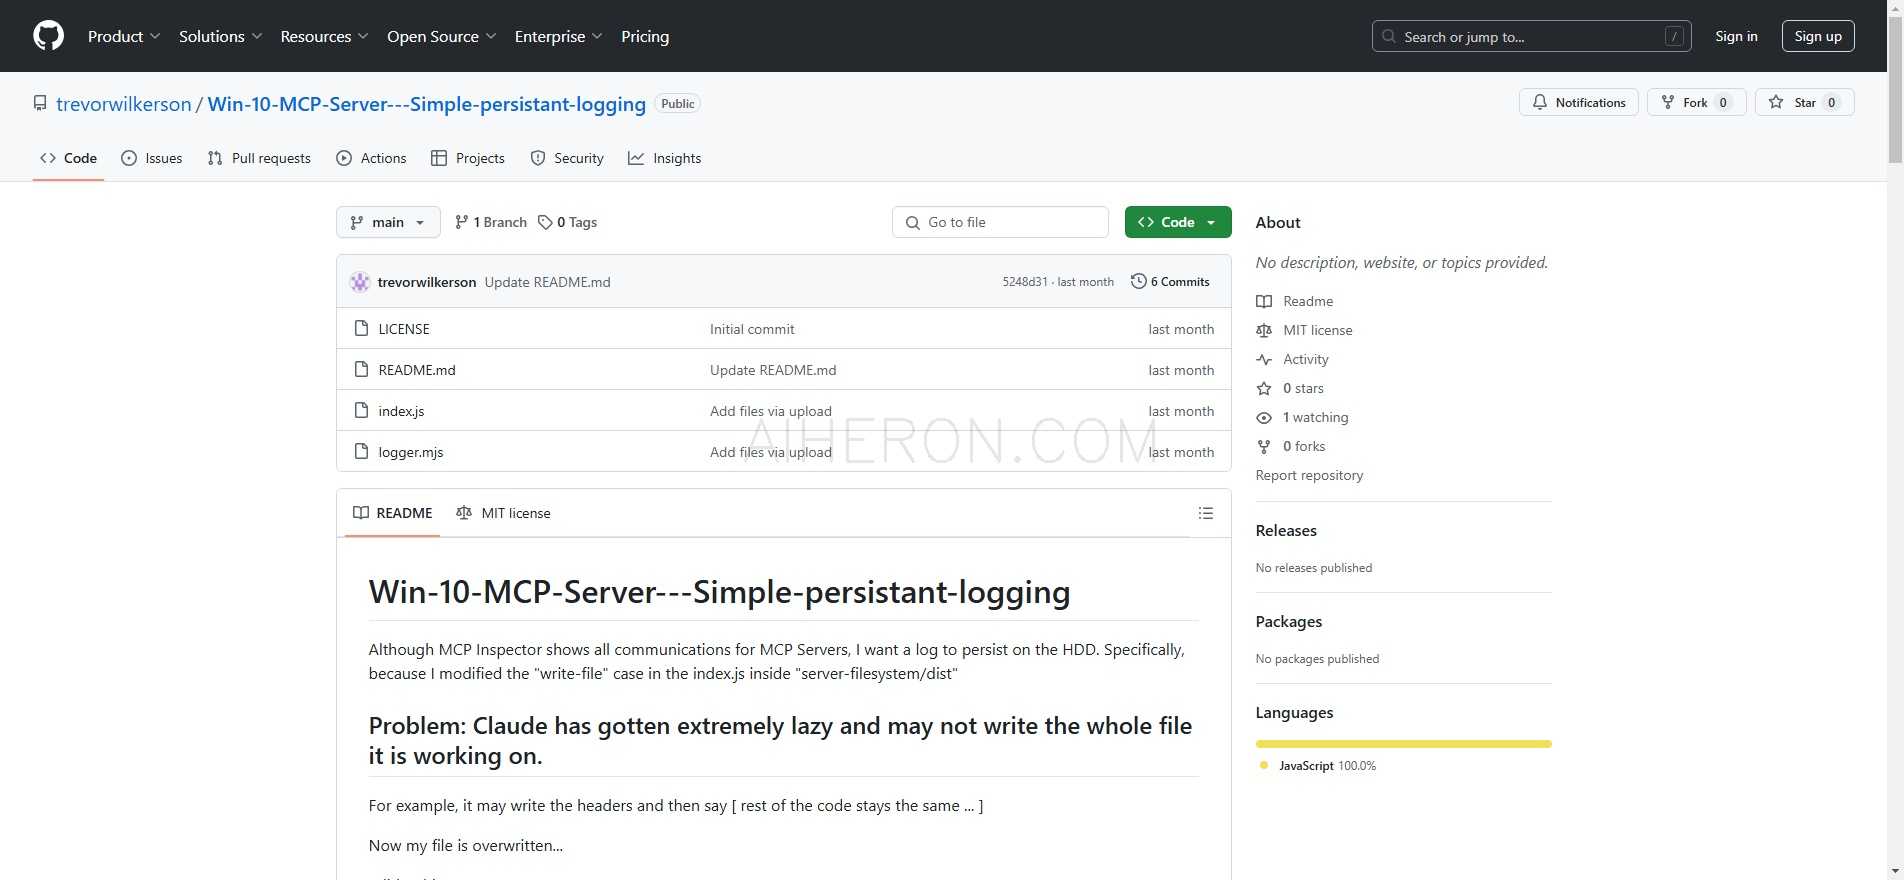Click the history clock icon beside 6 Commits
The width and height of the screenshot is (1904, 880).
pos(1138,281)
